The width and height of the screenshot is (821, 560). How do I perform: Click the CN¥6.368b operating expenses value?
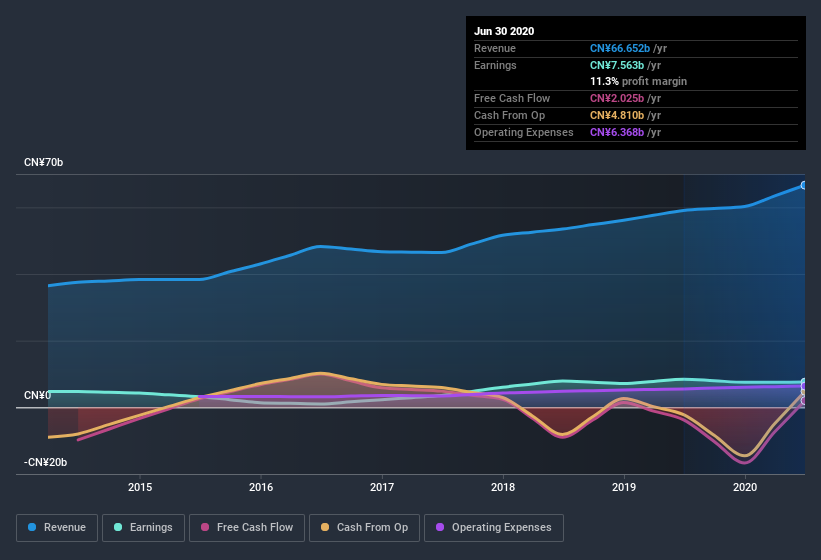click(617, 132)
